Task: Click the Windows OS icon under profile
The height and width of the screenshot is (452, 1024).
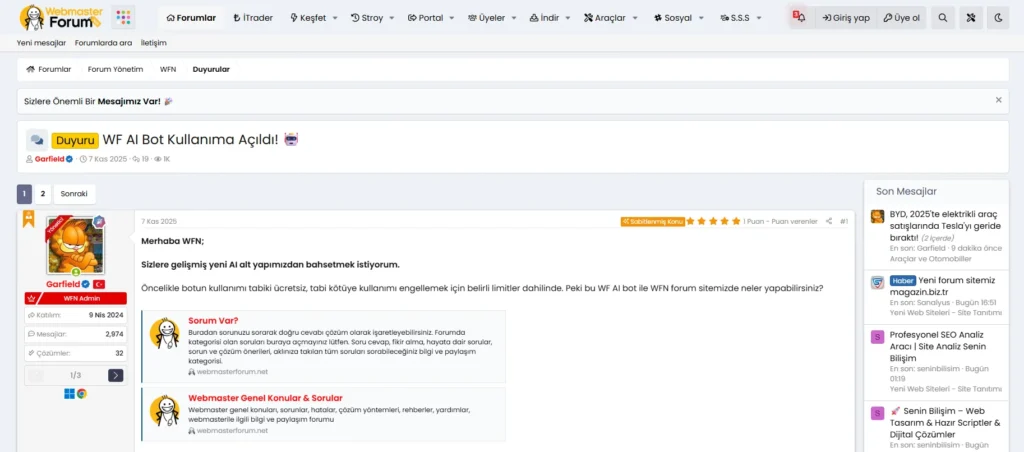Action: coord(69,393)
